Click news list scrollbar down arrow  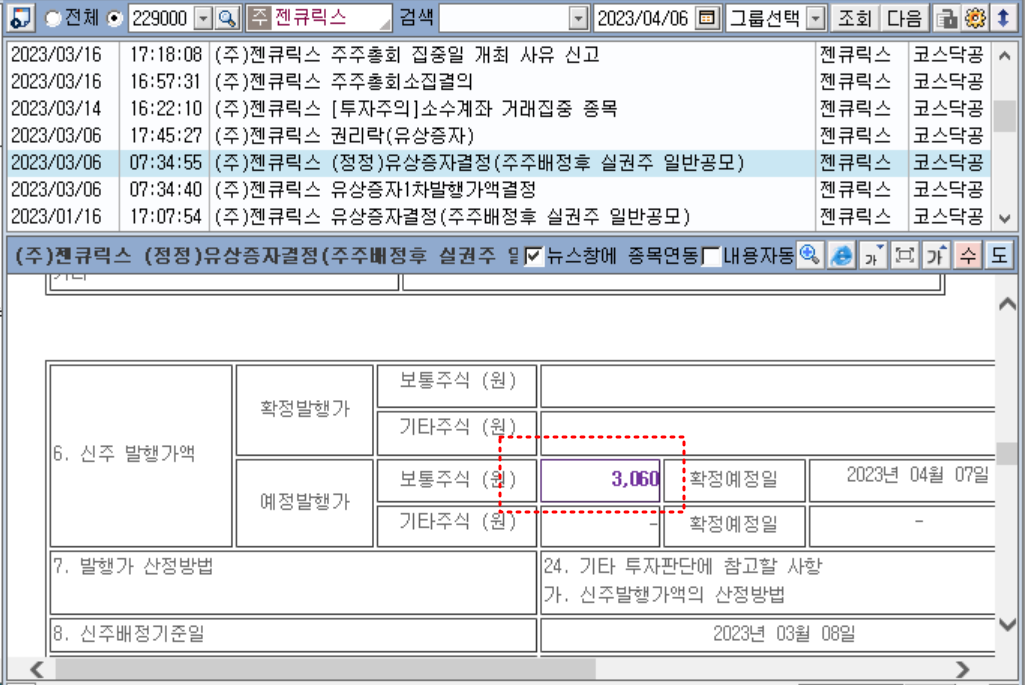pos(1005,218)
